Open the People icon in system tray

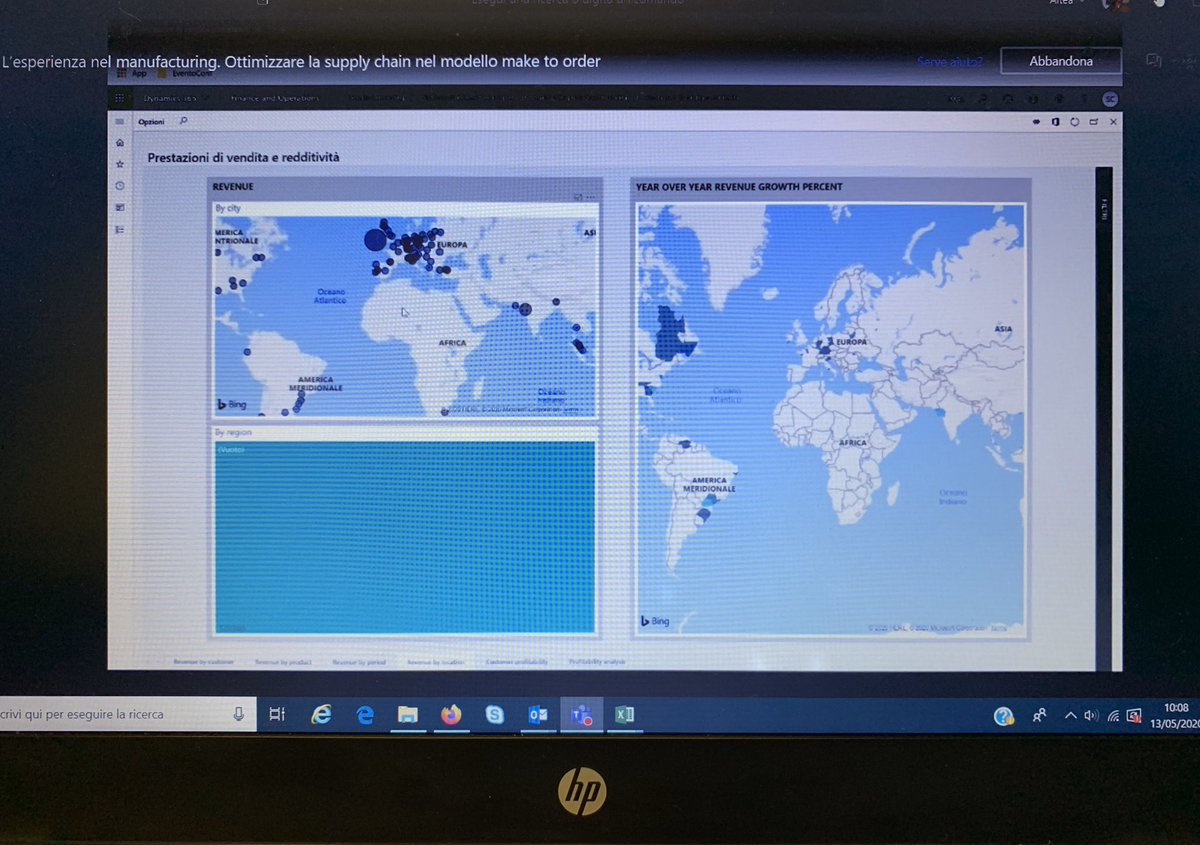click(x=1040, y=715)
